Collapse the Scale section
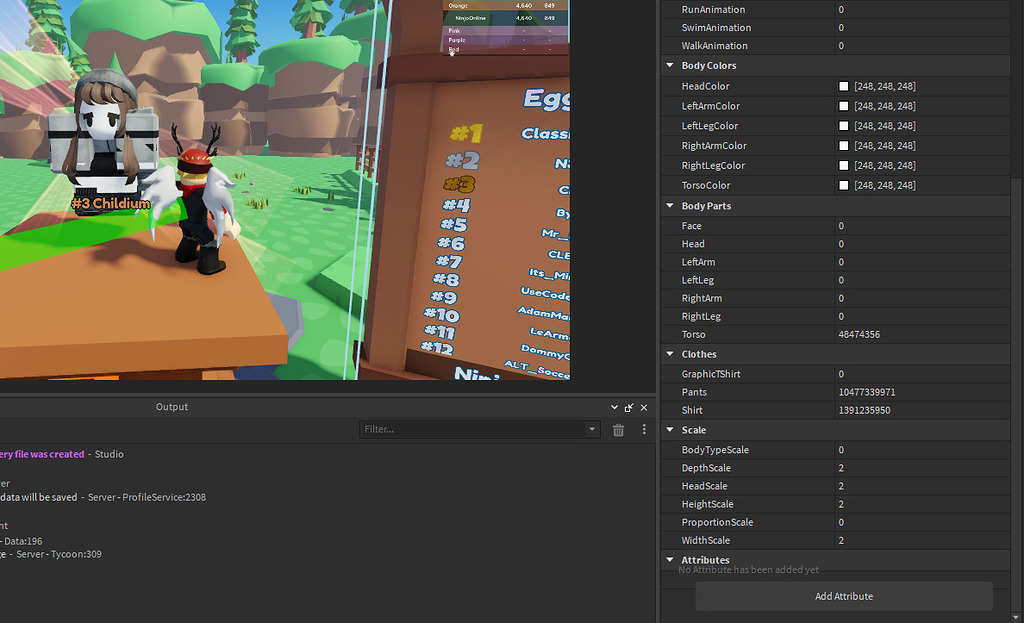 tap(668, 430)
